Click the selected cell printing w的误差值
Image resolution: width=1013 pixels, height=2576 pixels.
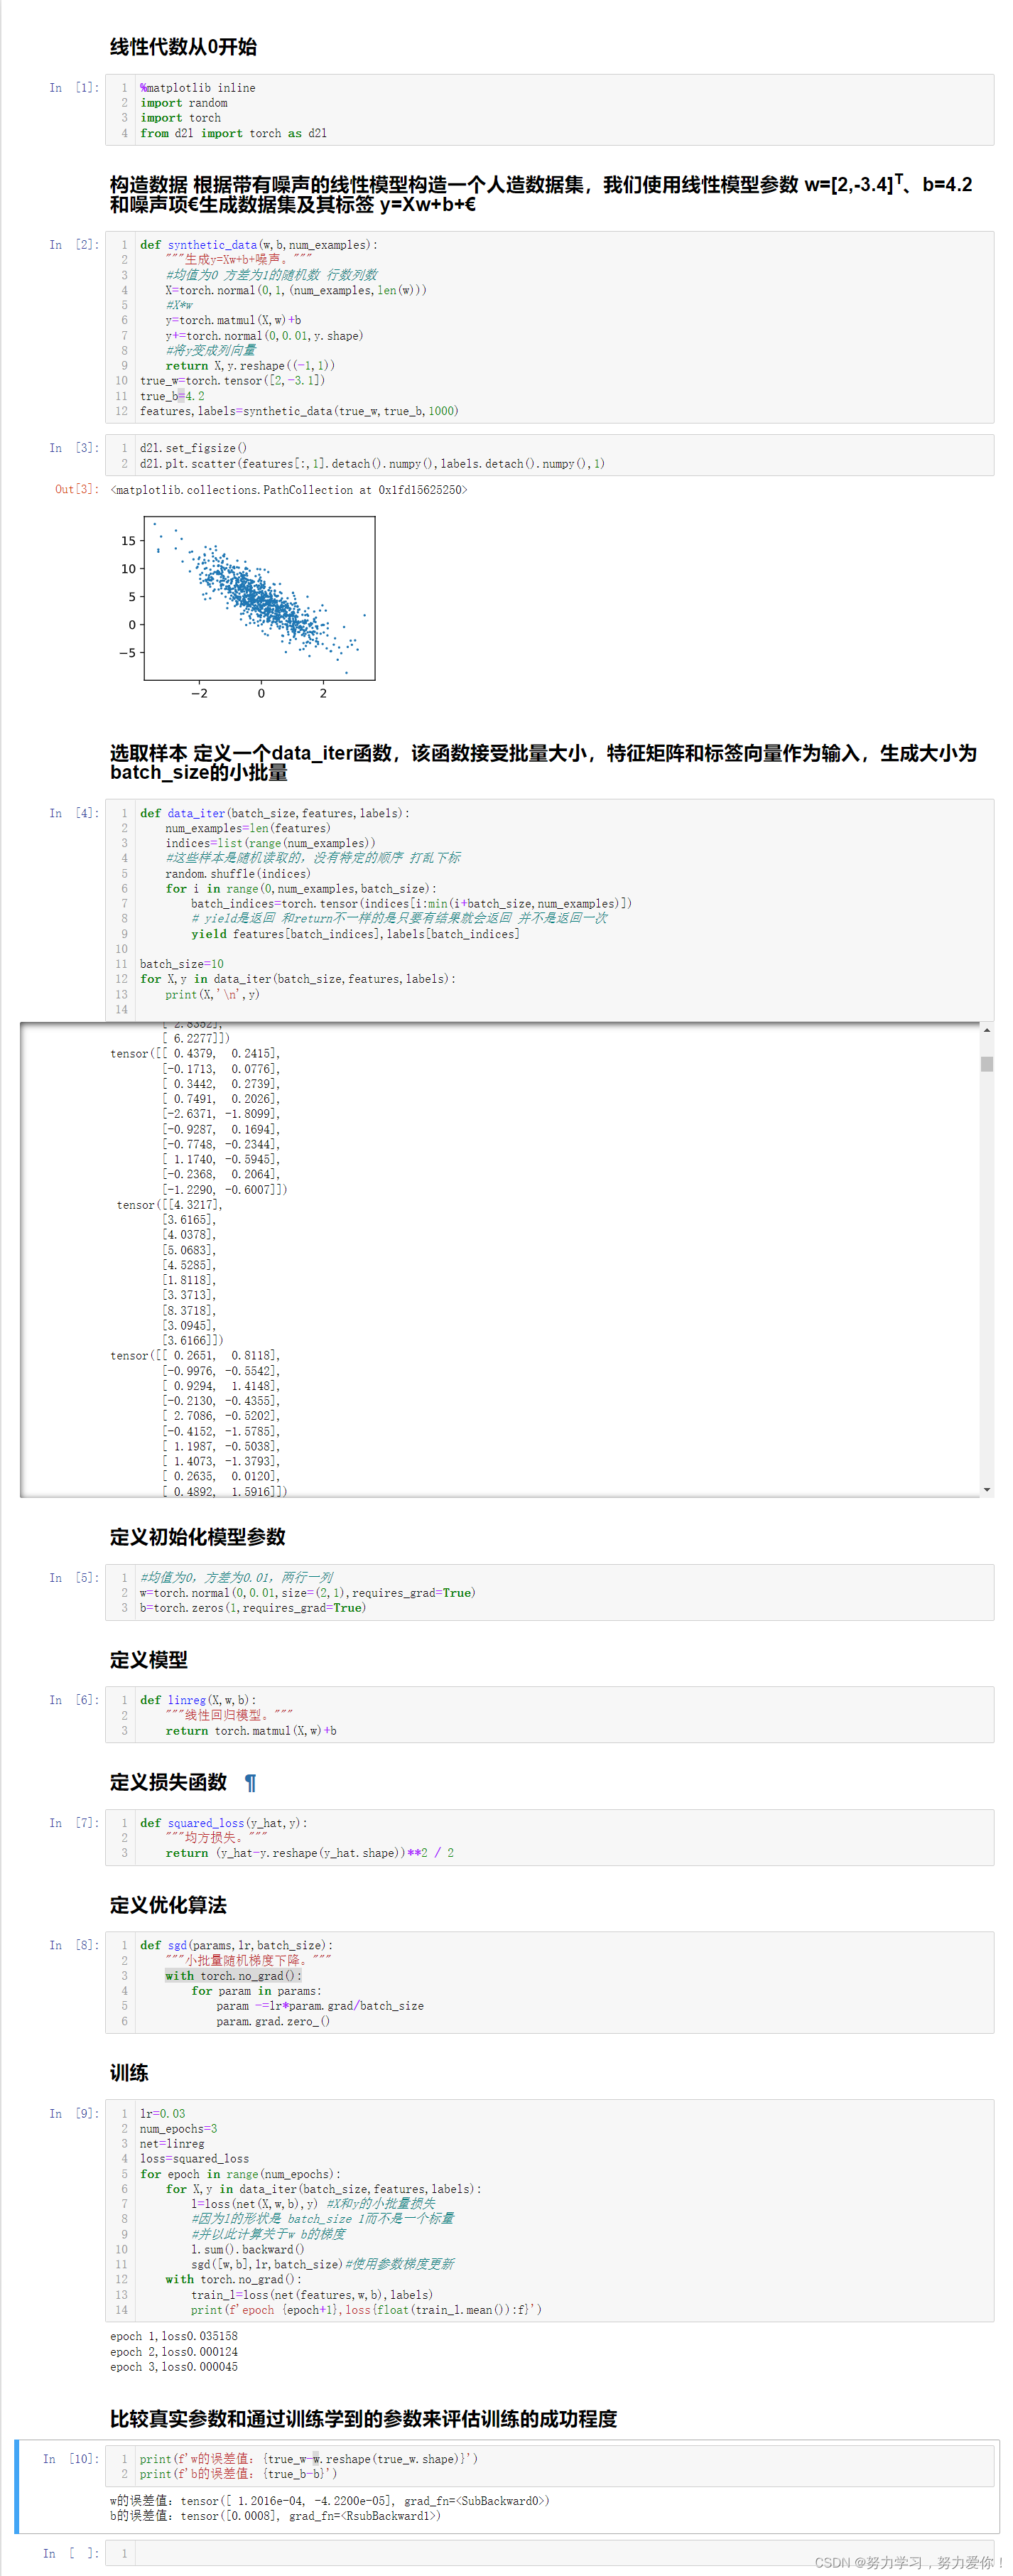pos(549,2465)
